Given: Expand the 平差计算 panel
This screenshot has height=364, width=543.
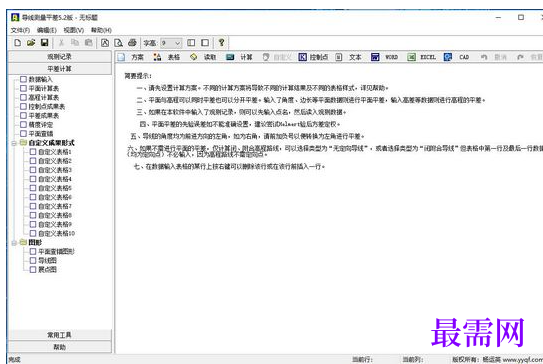Looking at the screenshot, I should point(60,69).
